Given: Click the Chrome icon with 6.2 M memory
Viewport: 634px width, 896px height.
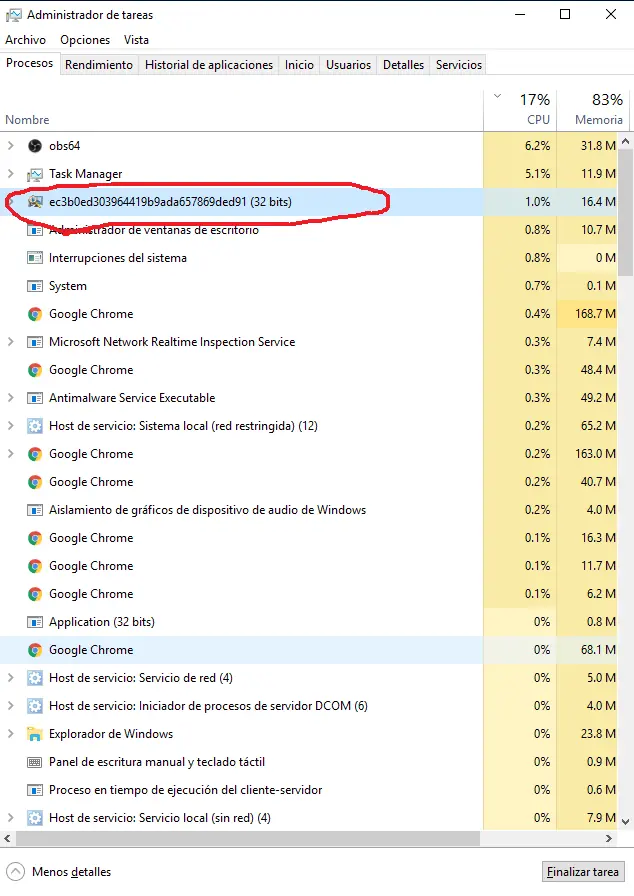Looking at the screenshot, I should tap(35, 594).
